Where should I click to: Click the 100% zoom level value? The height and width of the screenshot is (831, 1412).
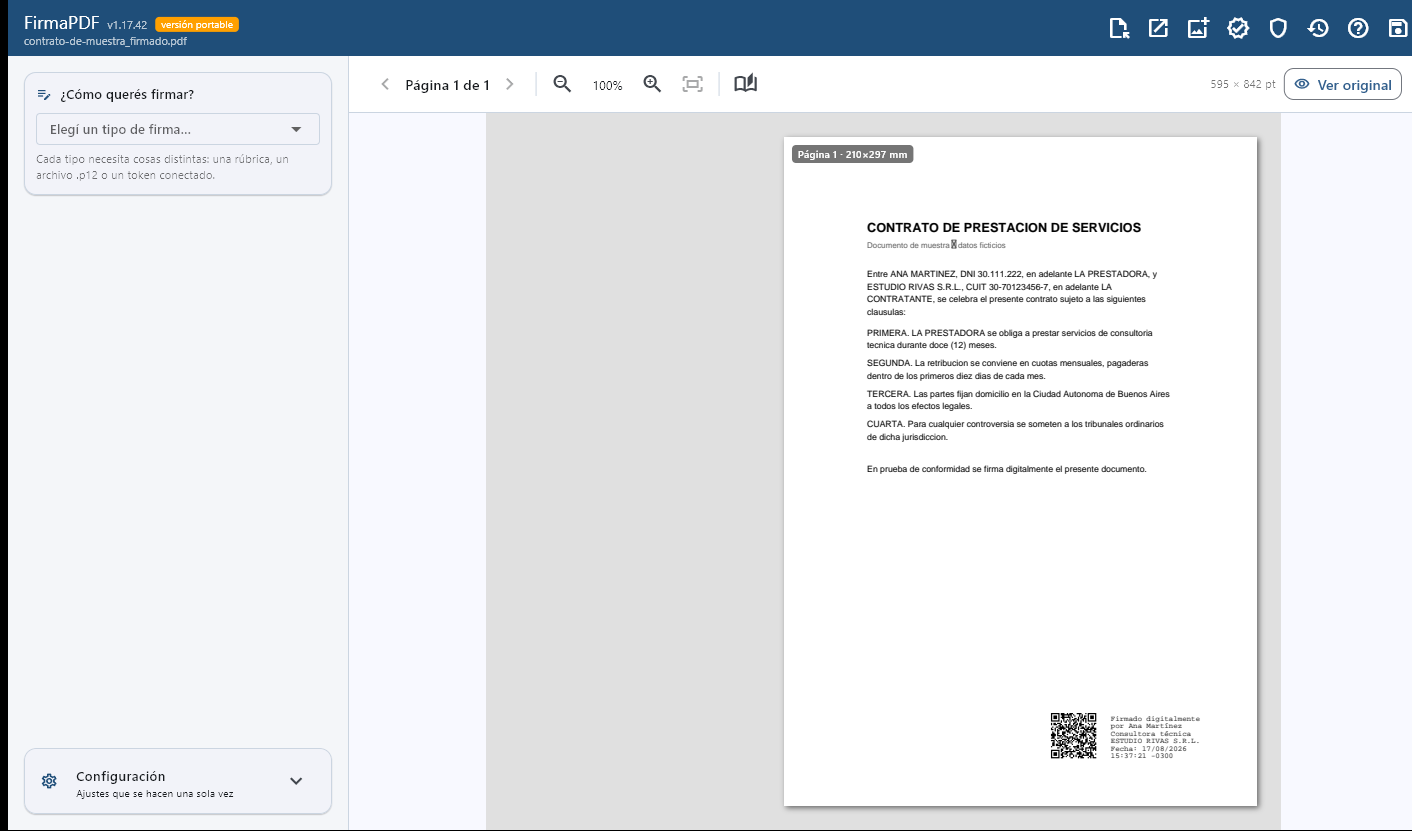(x=607, y=86)
